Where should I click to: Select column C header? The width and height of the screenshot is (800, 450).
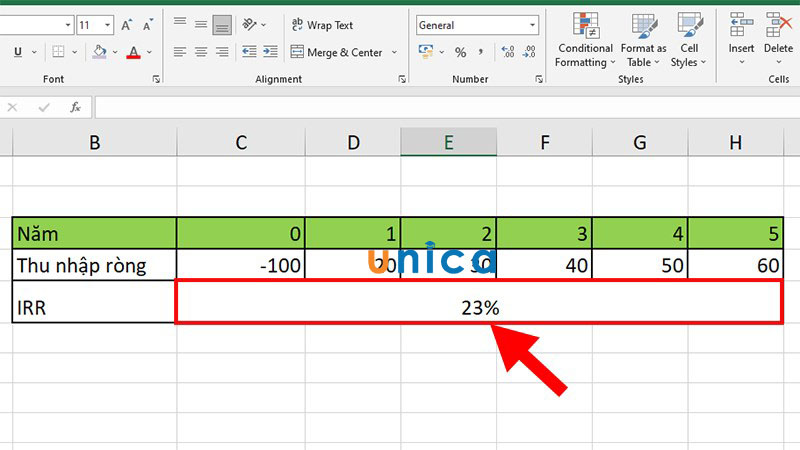(x=241, y=142)
